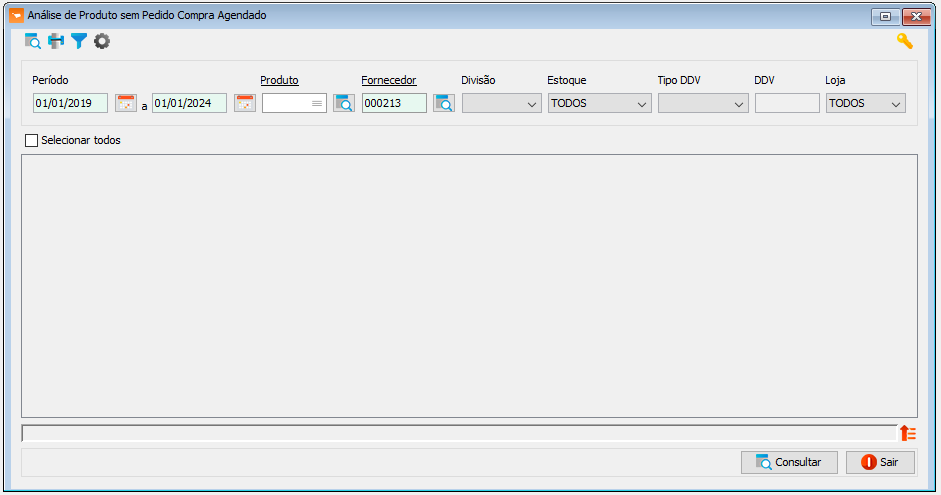The width and height of the screenshot is (941, 495).
Task: Open the blue filter funnel icon
Action: pyautogui.click(x=79, y=41)
